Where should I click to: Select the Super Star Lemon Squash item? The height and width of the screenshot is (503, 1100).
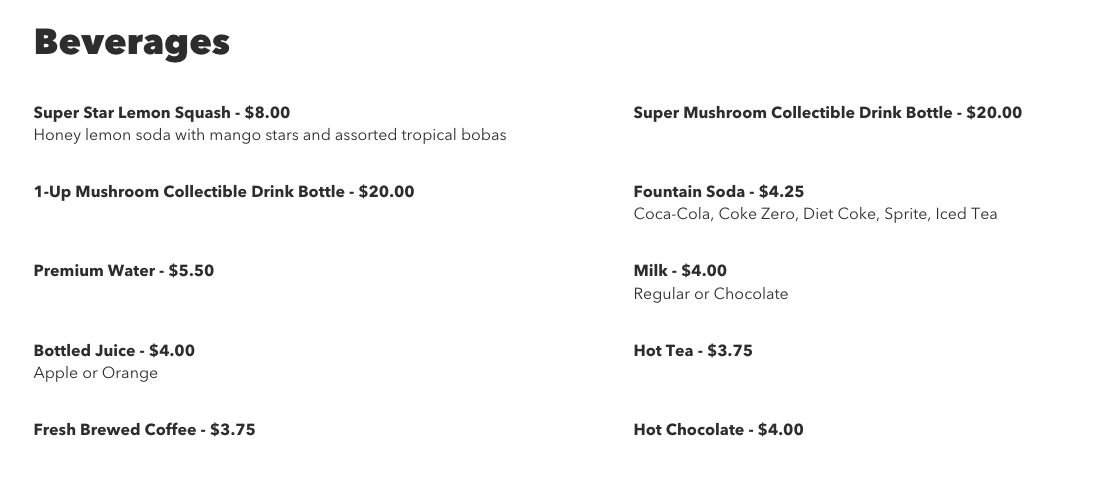132,113
